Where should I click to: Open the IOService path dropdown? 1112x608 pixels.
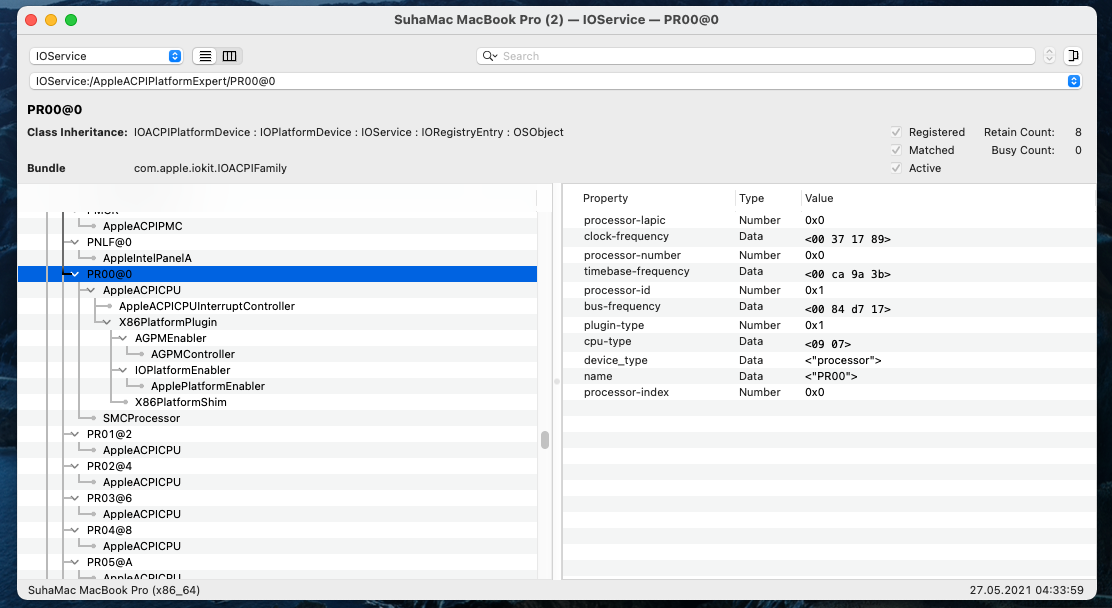pyautogui.click(x=555, y=81)
